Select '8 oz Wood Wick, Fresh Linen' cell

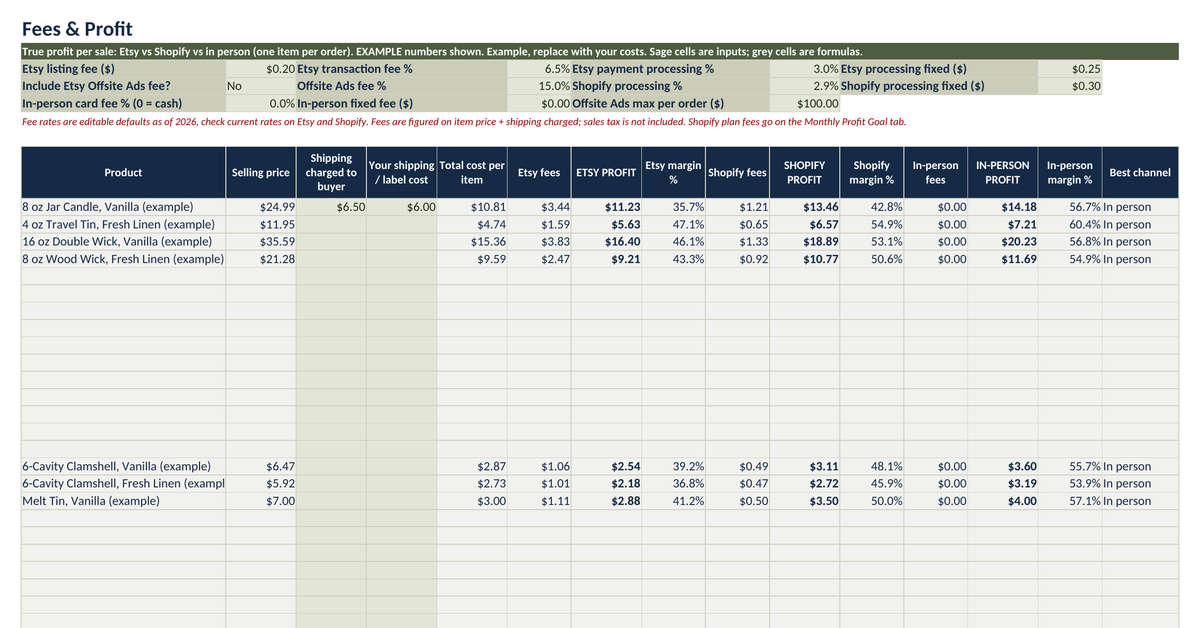123,259
